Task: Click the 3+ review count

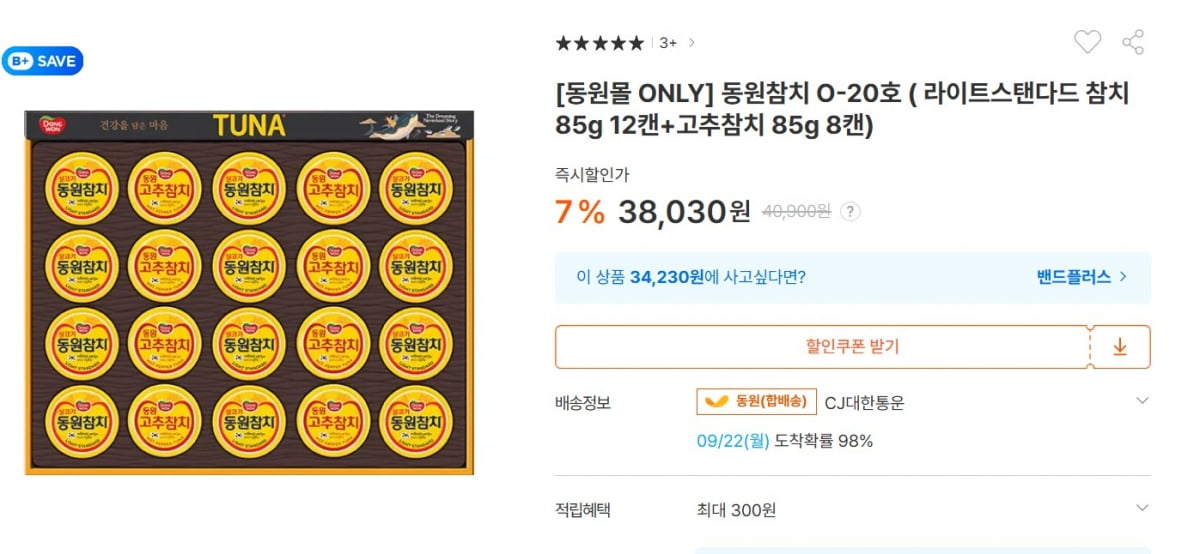Action: coord(668,43)
